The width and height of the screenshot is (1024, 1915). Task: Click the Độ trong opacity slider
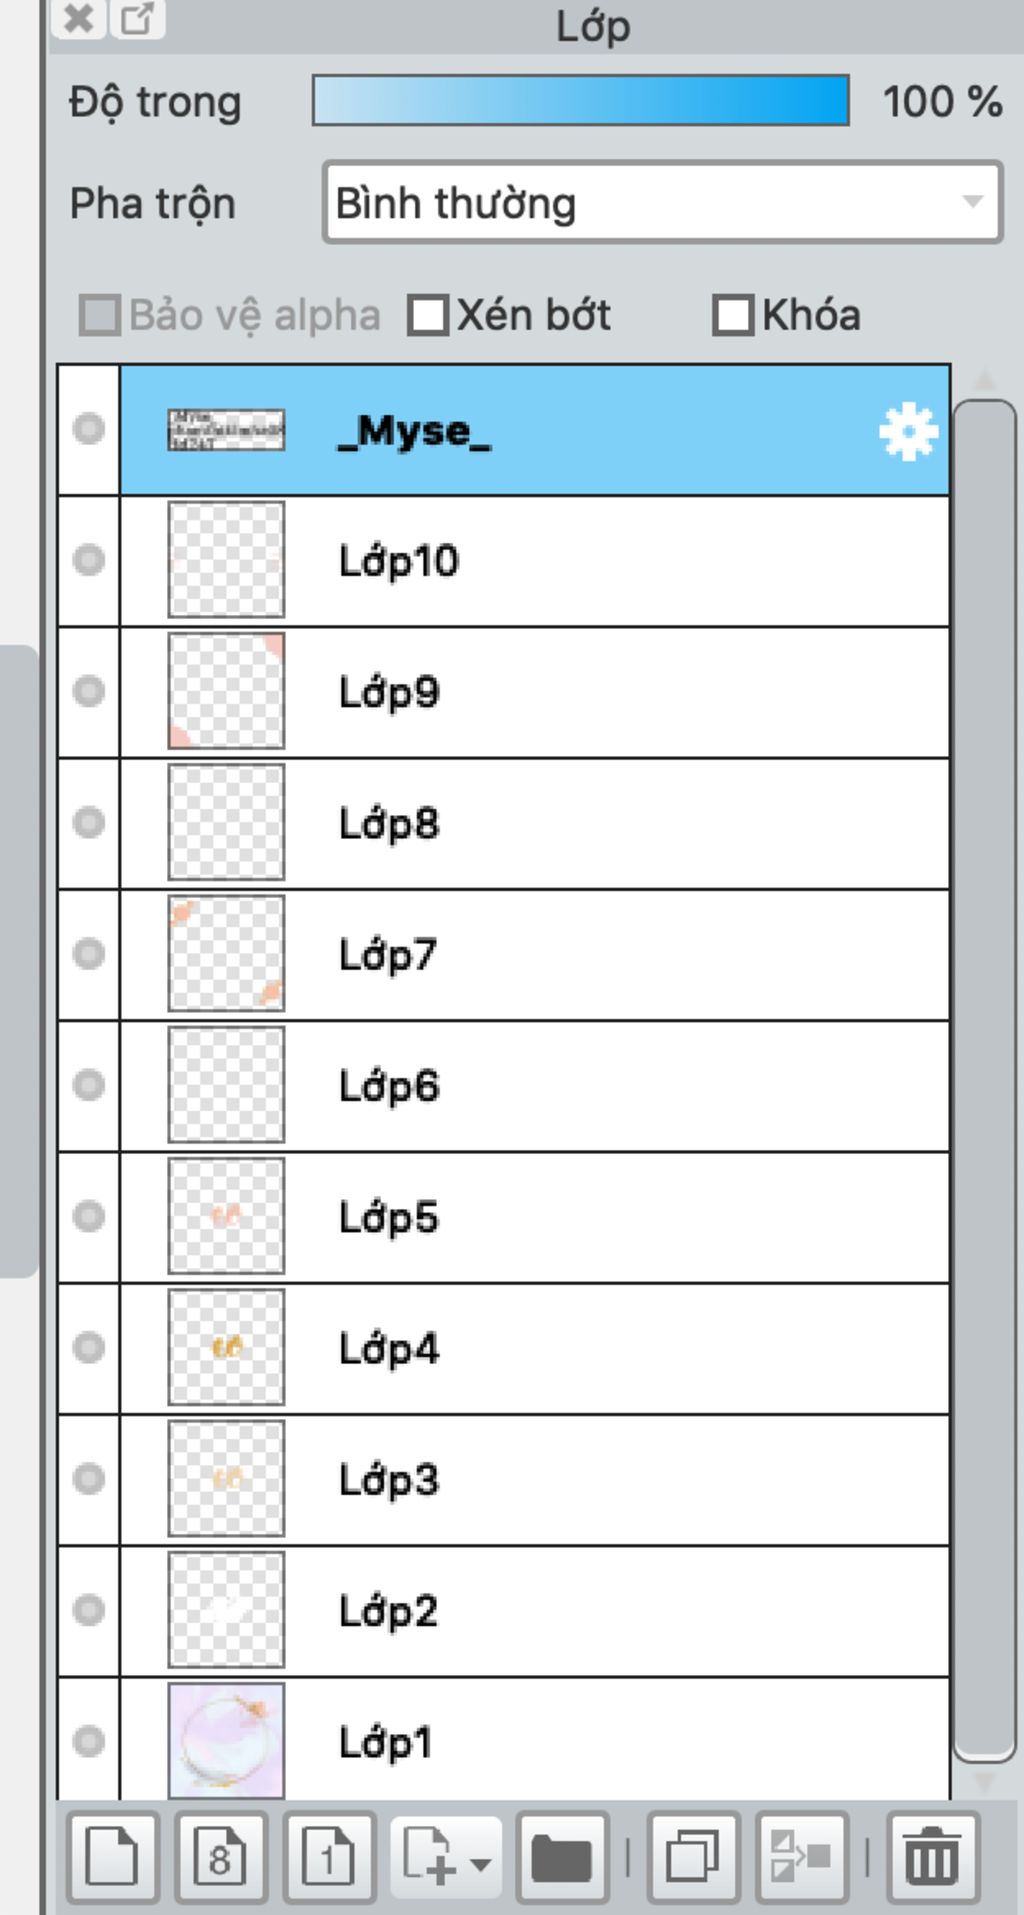pos(581,100)
